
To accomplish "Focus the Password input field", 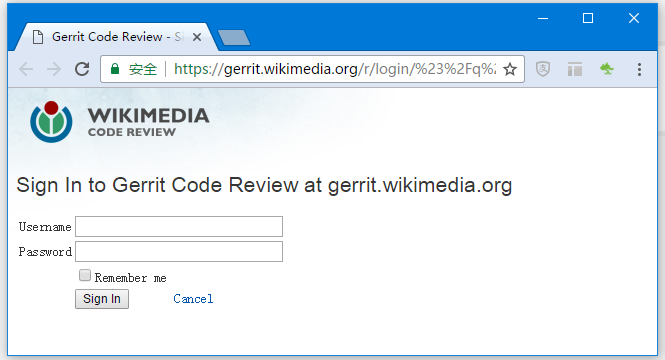I will [x=179, y=251].
